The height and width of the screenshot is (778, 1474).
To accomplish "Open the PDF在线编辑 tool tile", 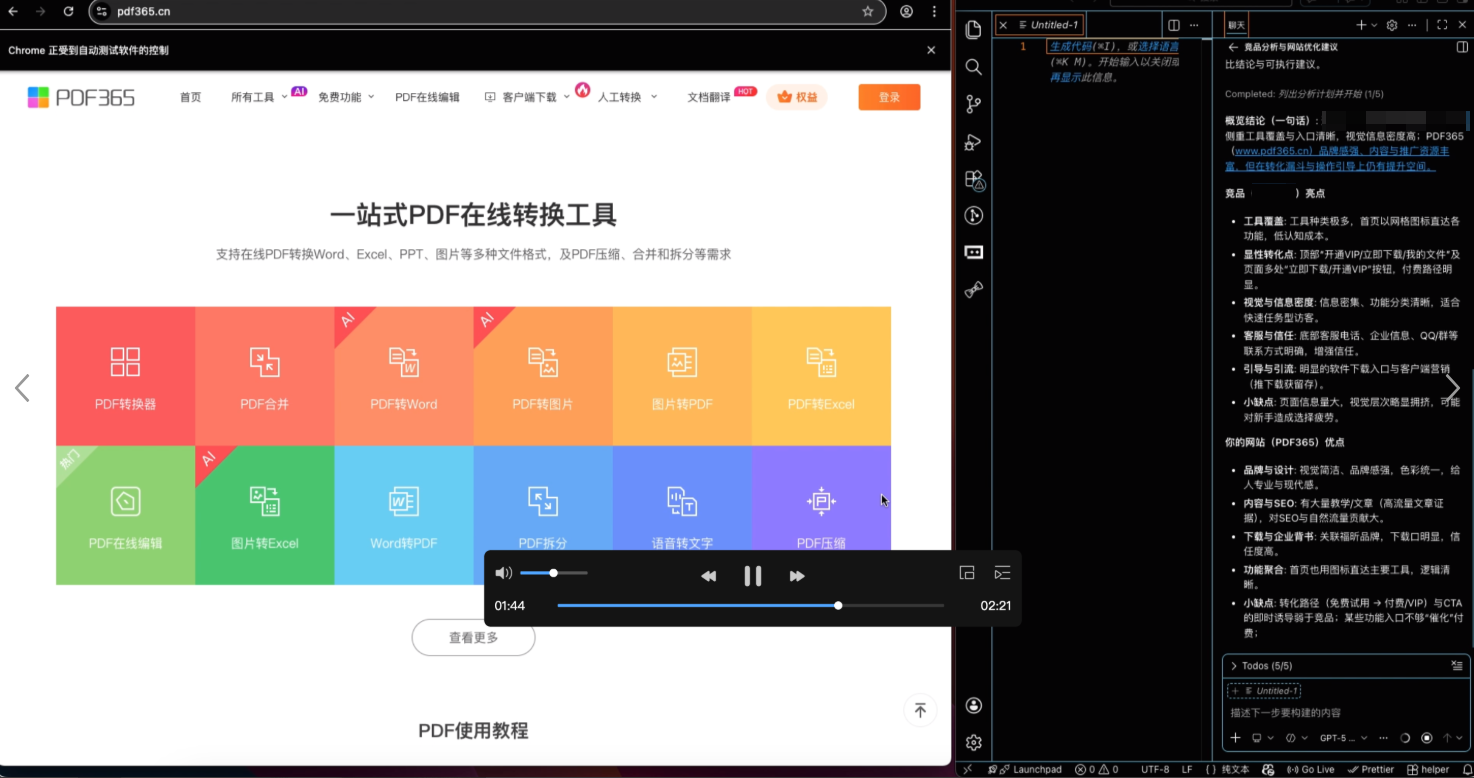I will pos(125,515).
